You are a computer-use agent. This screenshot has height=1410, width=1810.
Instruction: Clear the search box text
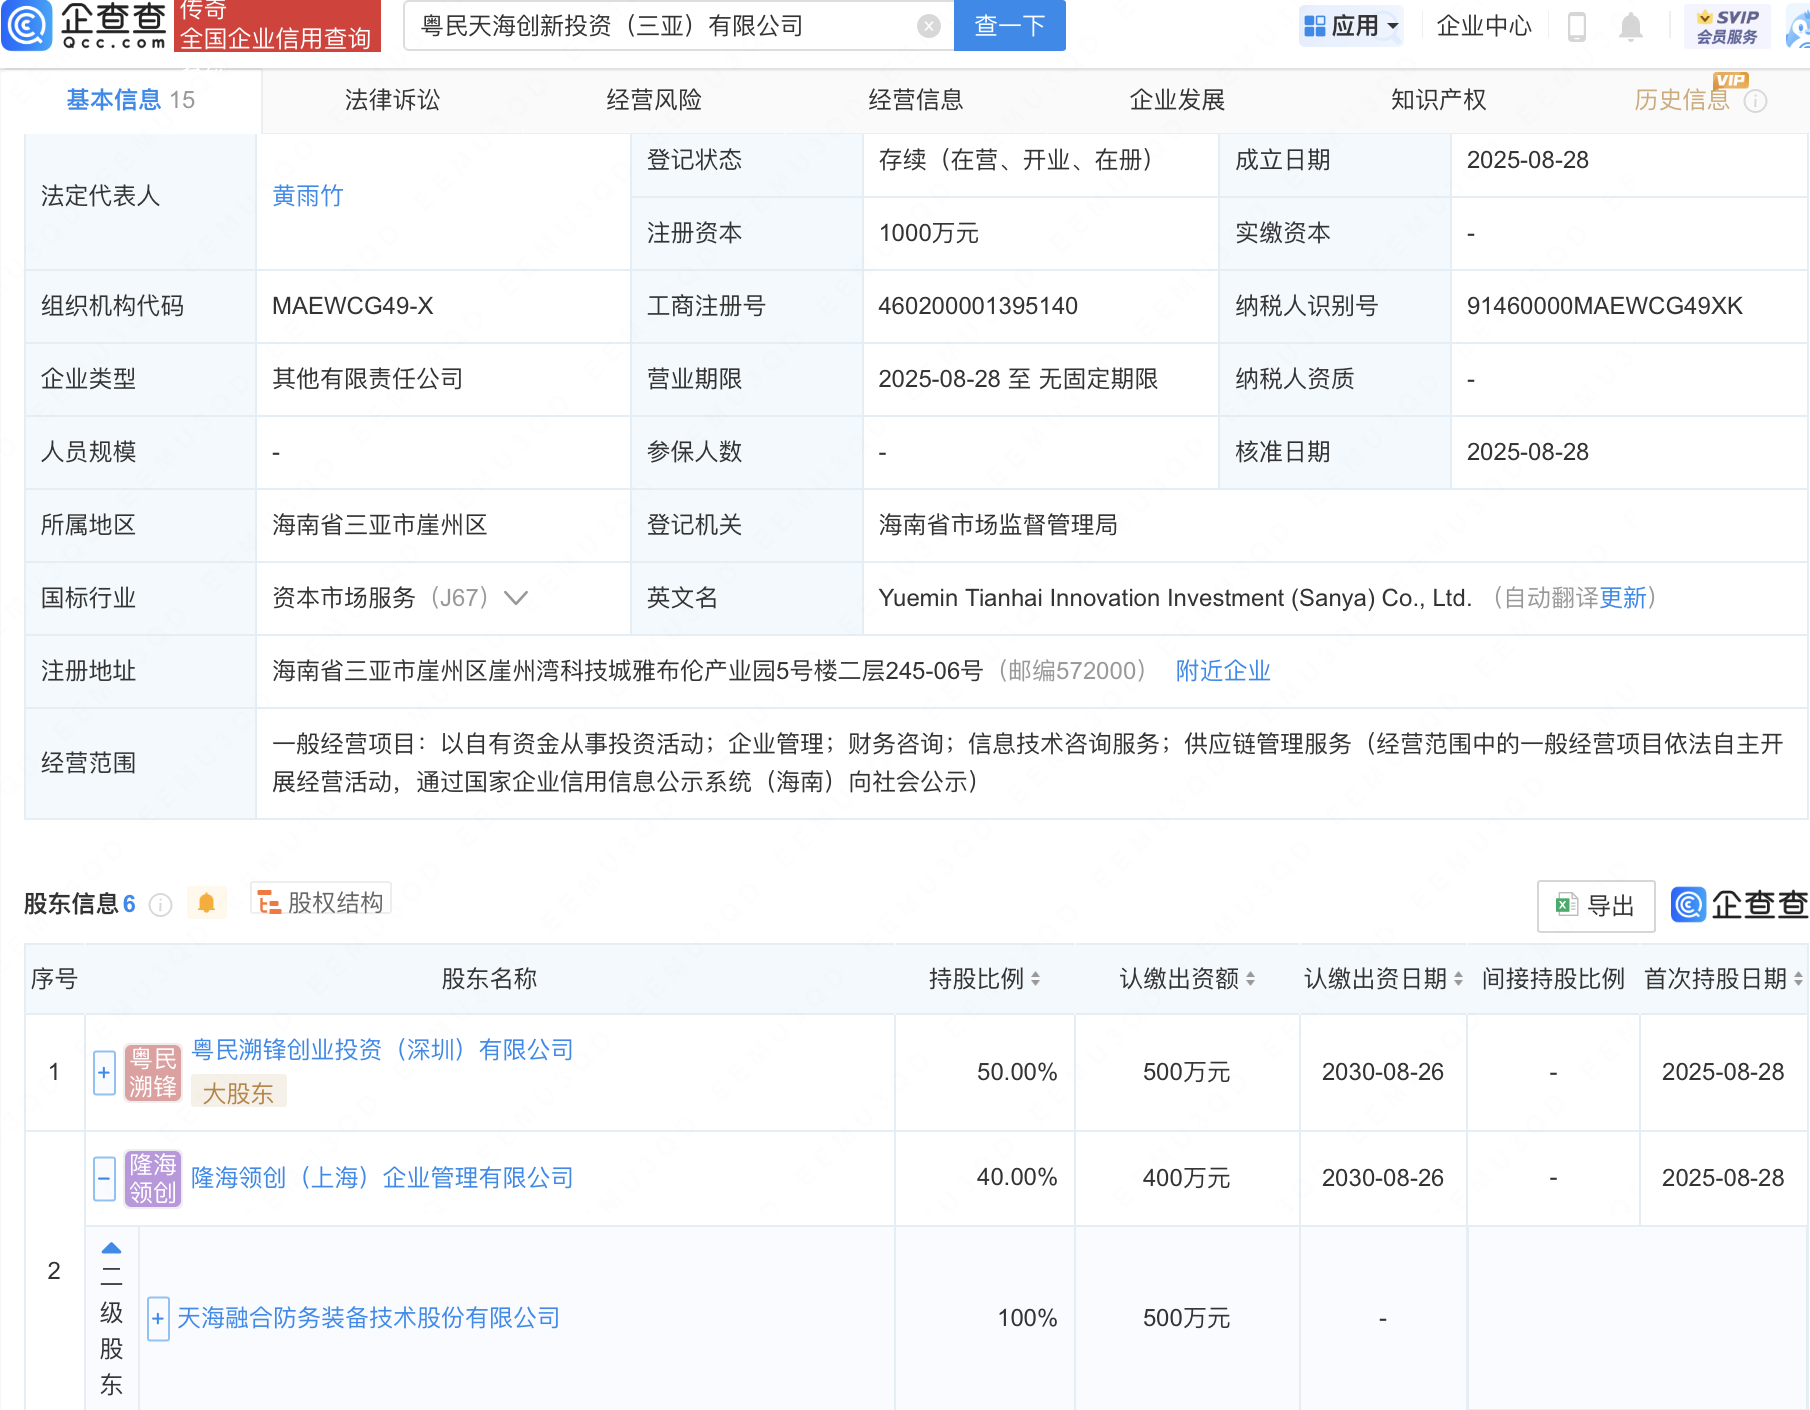pyautogui.click(x=928, y=26)
